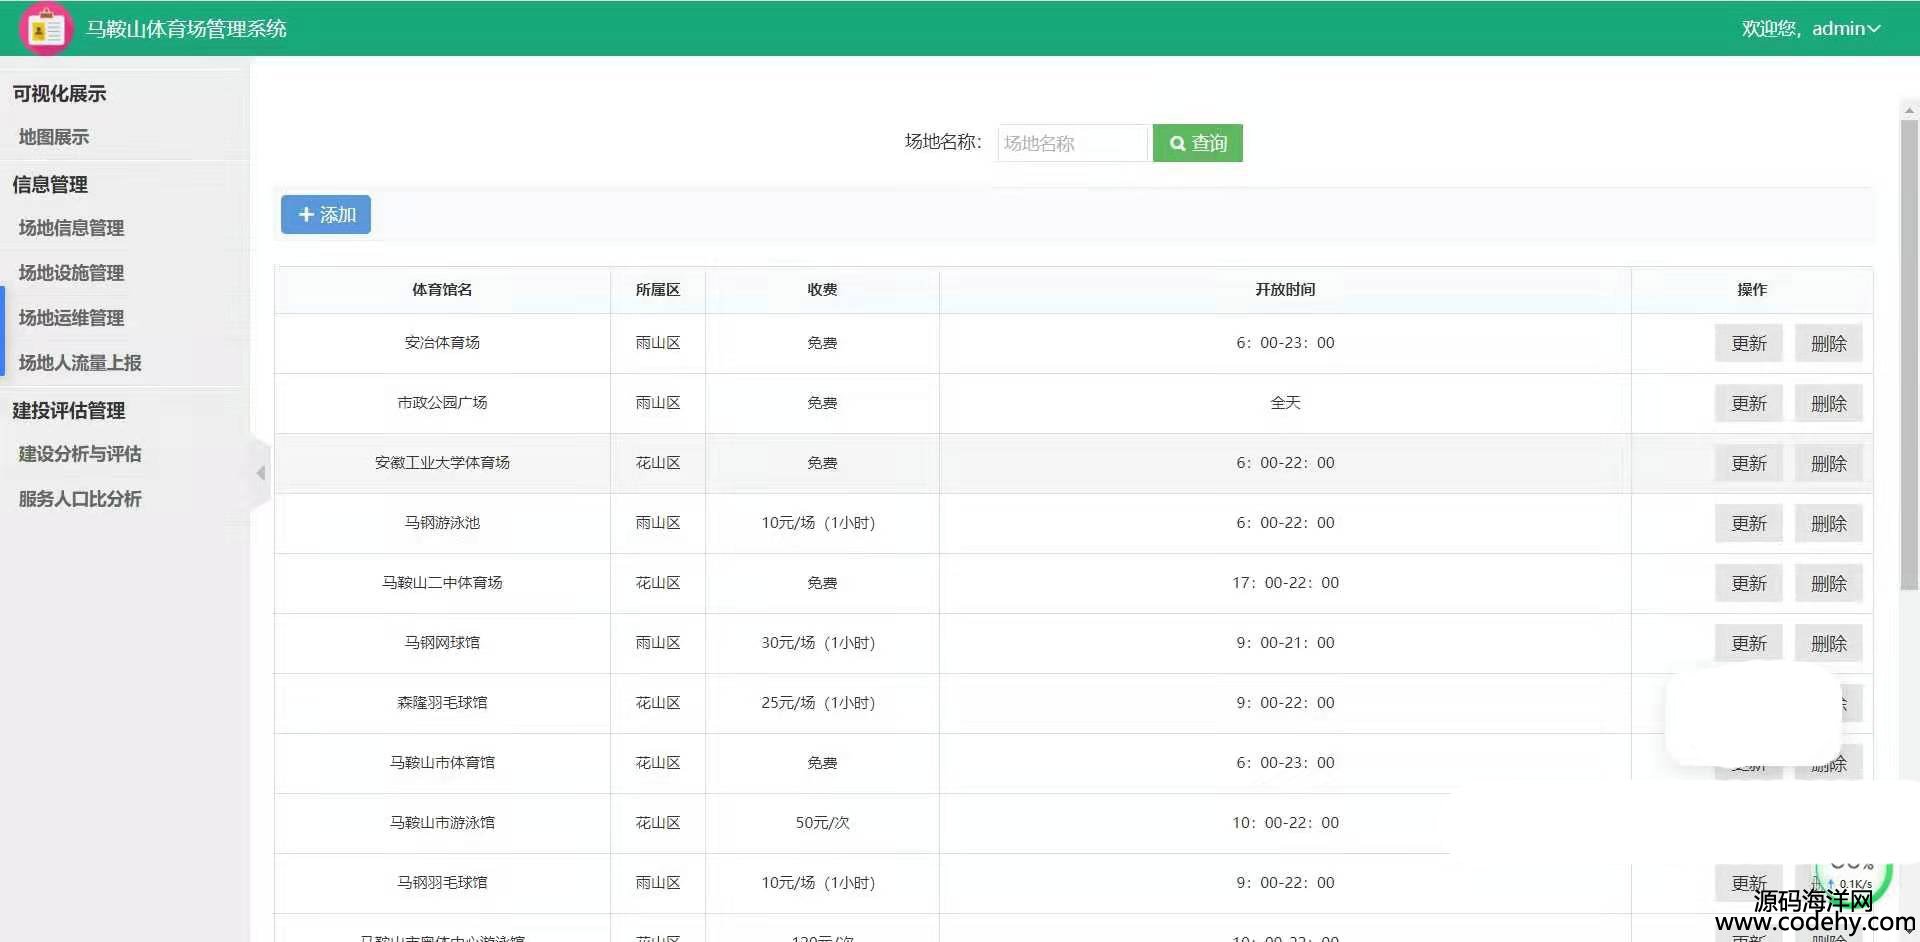Open 建设分析与评估 menu item
1920x942 pixels.
80,454
